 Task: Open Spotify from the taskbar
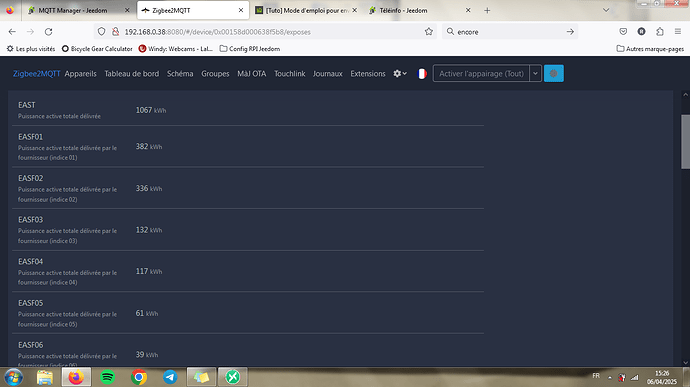click(107, 377)
